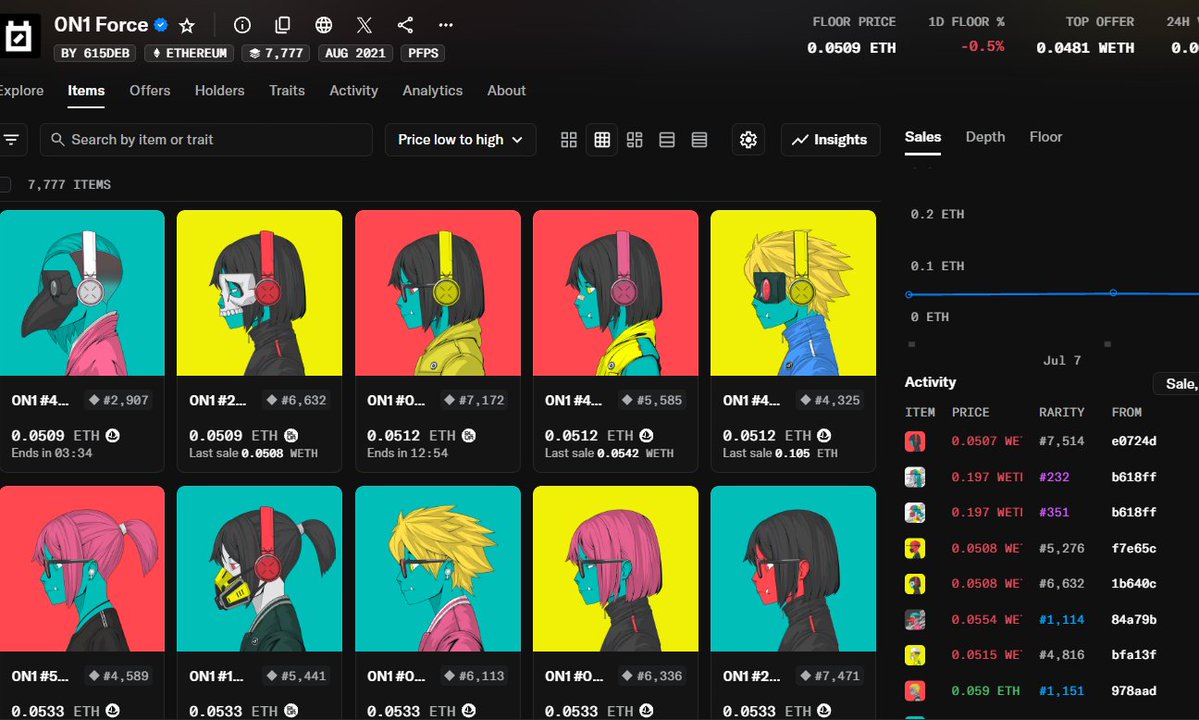1199x720 pixels.
Task: Open the collection website globe icon
Action: [x=323, y=25]
